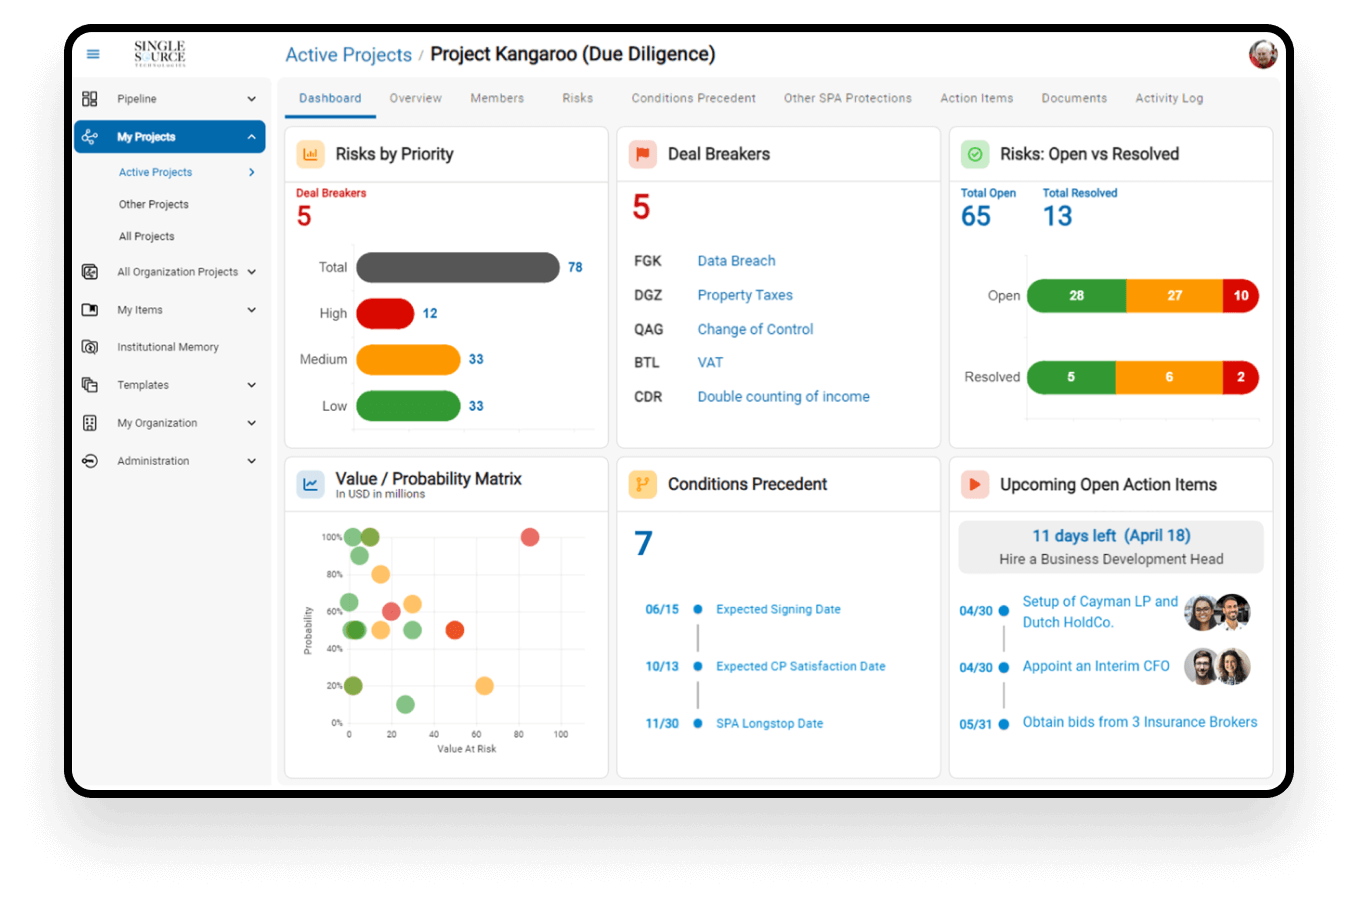Click the All Organization Projects icon
The height and width of the screenshot is (902, 1358).
click(90, 272)
